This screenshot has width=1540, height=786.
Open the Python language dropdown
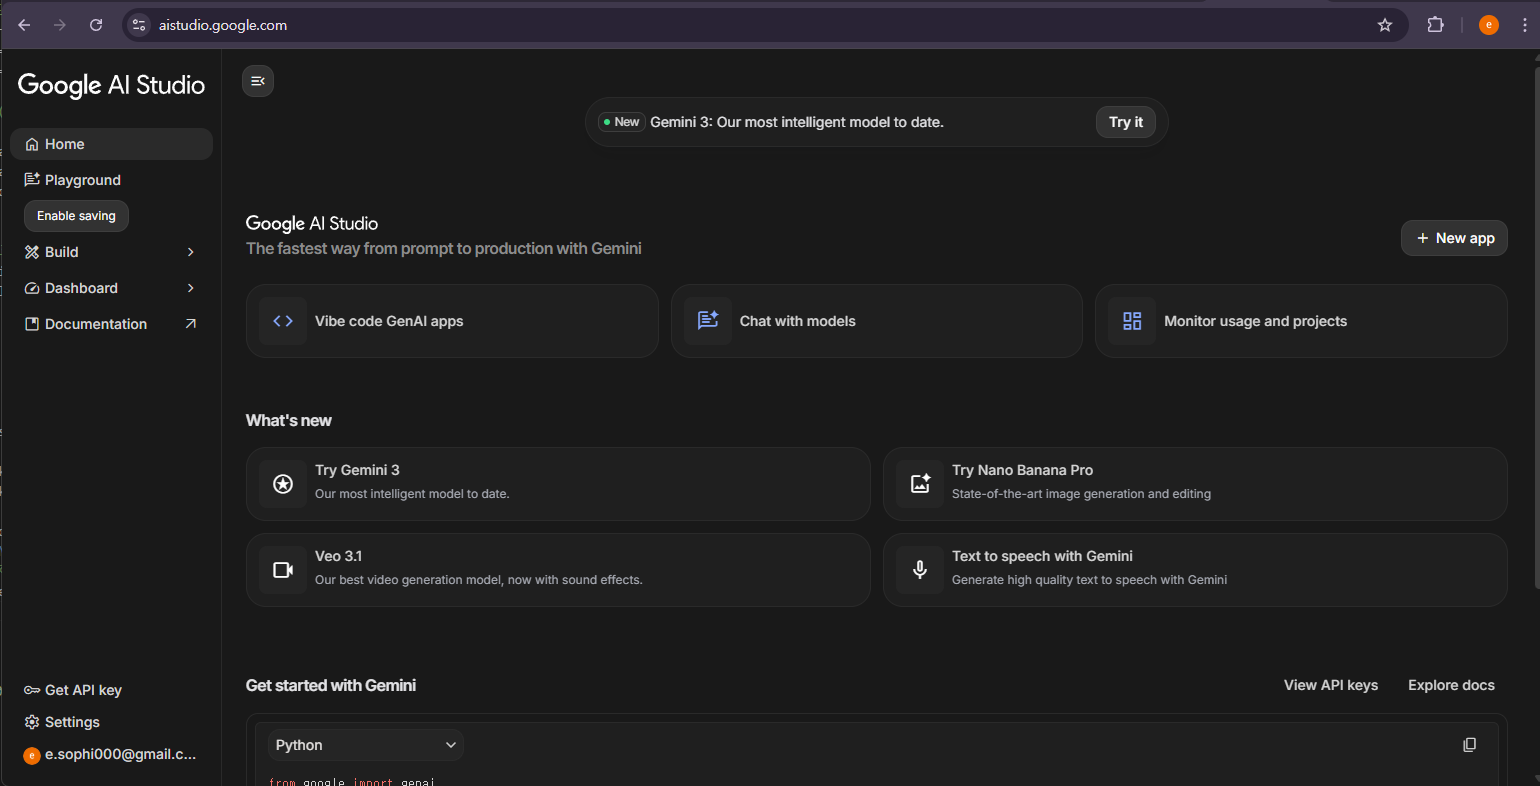click(365, 745)
